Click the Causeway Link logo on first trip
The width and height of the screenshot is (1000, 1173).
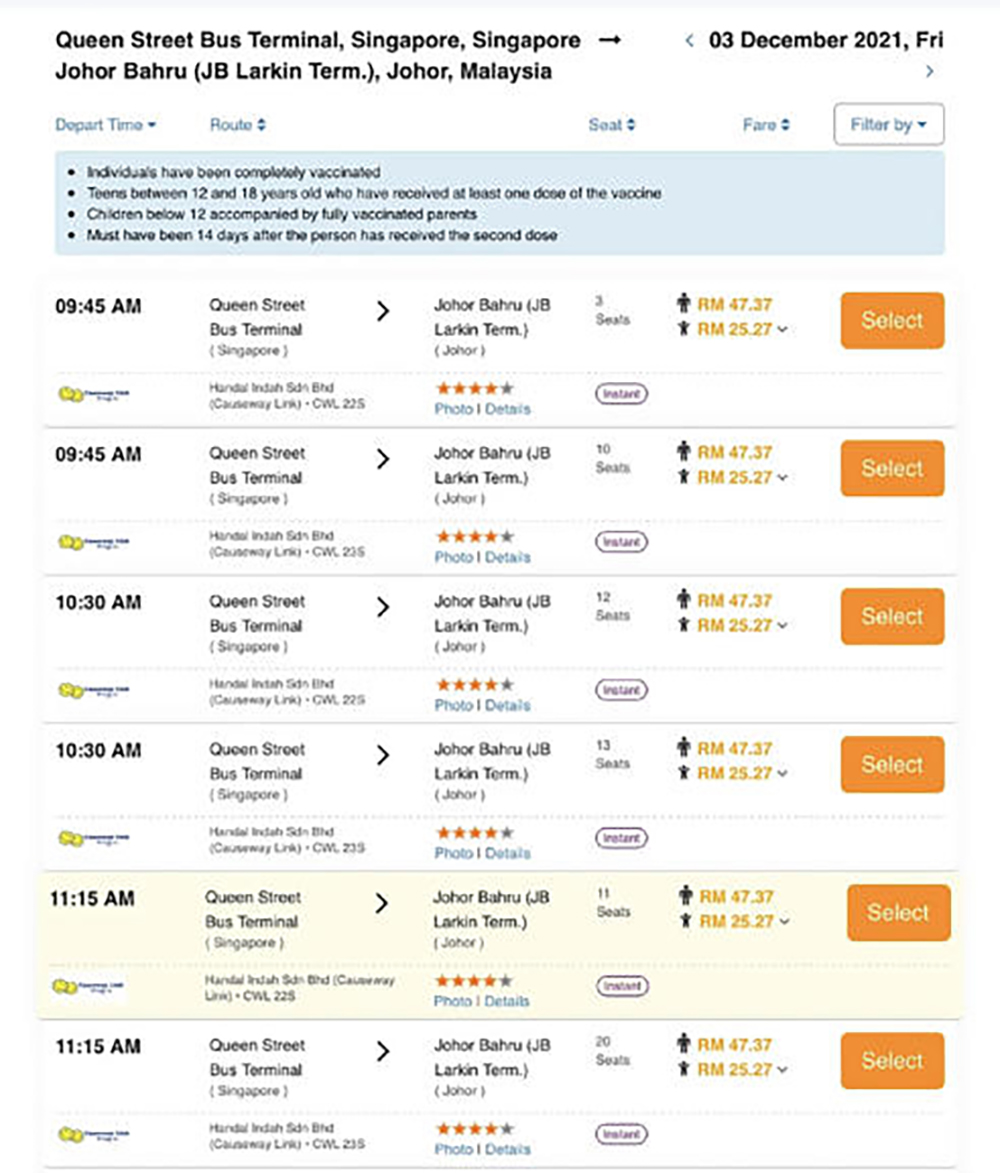click(x=94, y=394)
